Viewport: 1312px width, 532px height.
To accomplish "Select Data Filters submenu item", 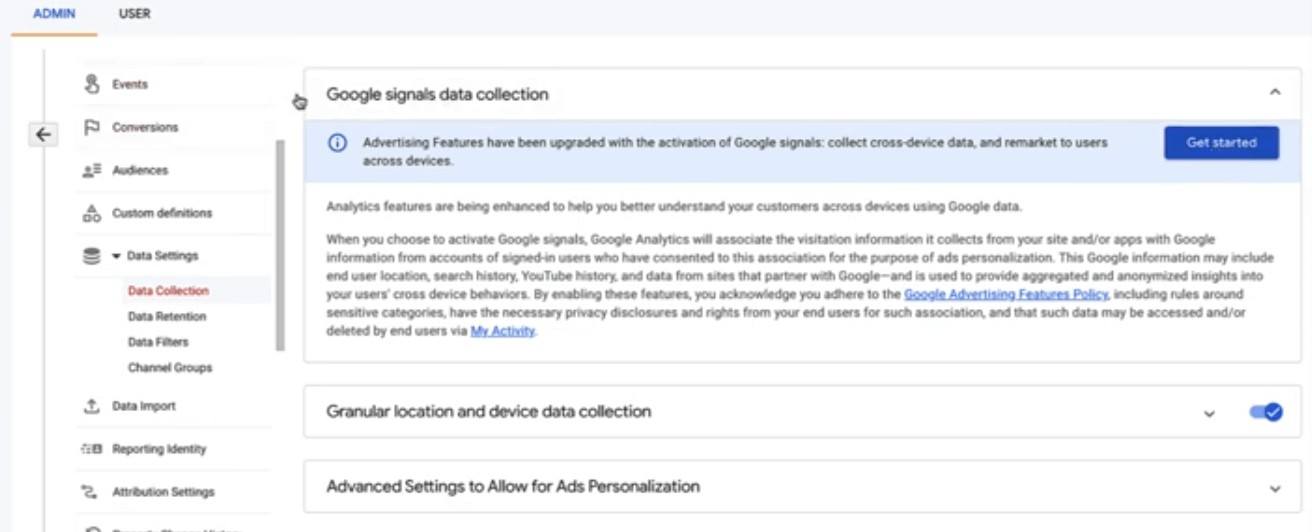I will (158, 342).
